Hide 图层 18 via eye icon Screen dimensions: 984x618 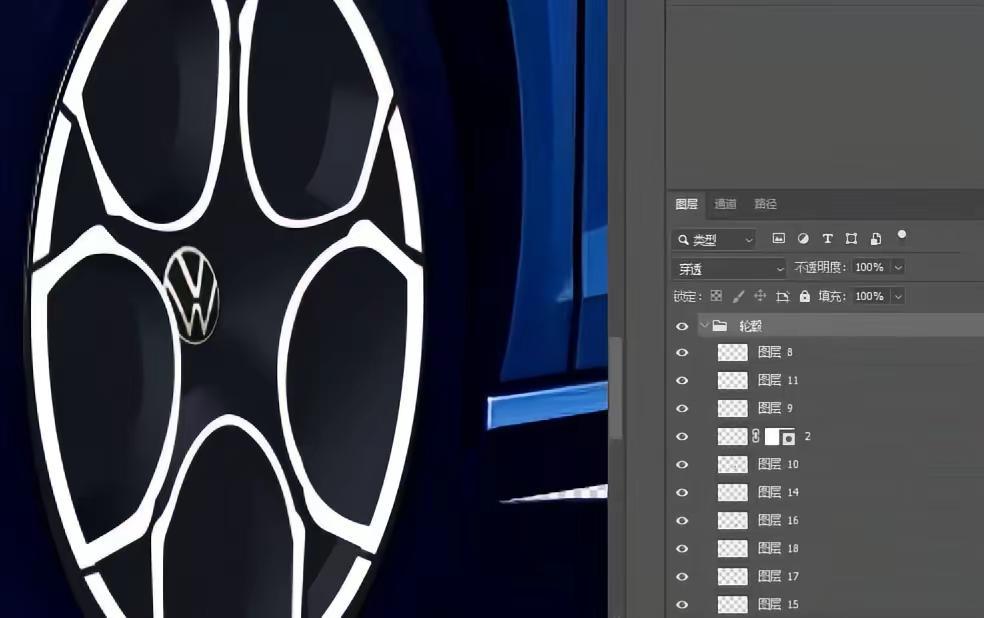pos(682,548)
